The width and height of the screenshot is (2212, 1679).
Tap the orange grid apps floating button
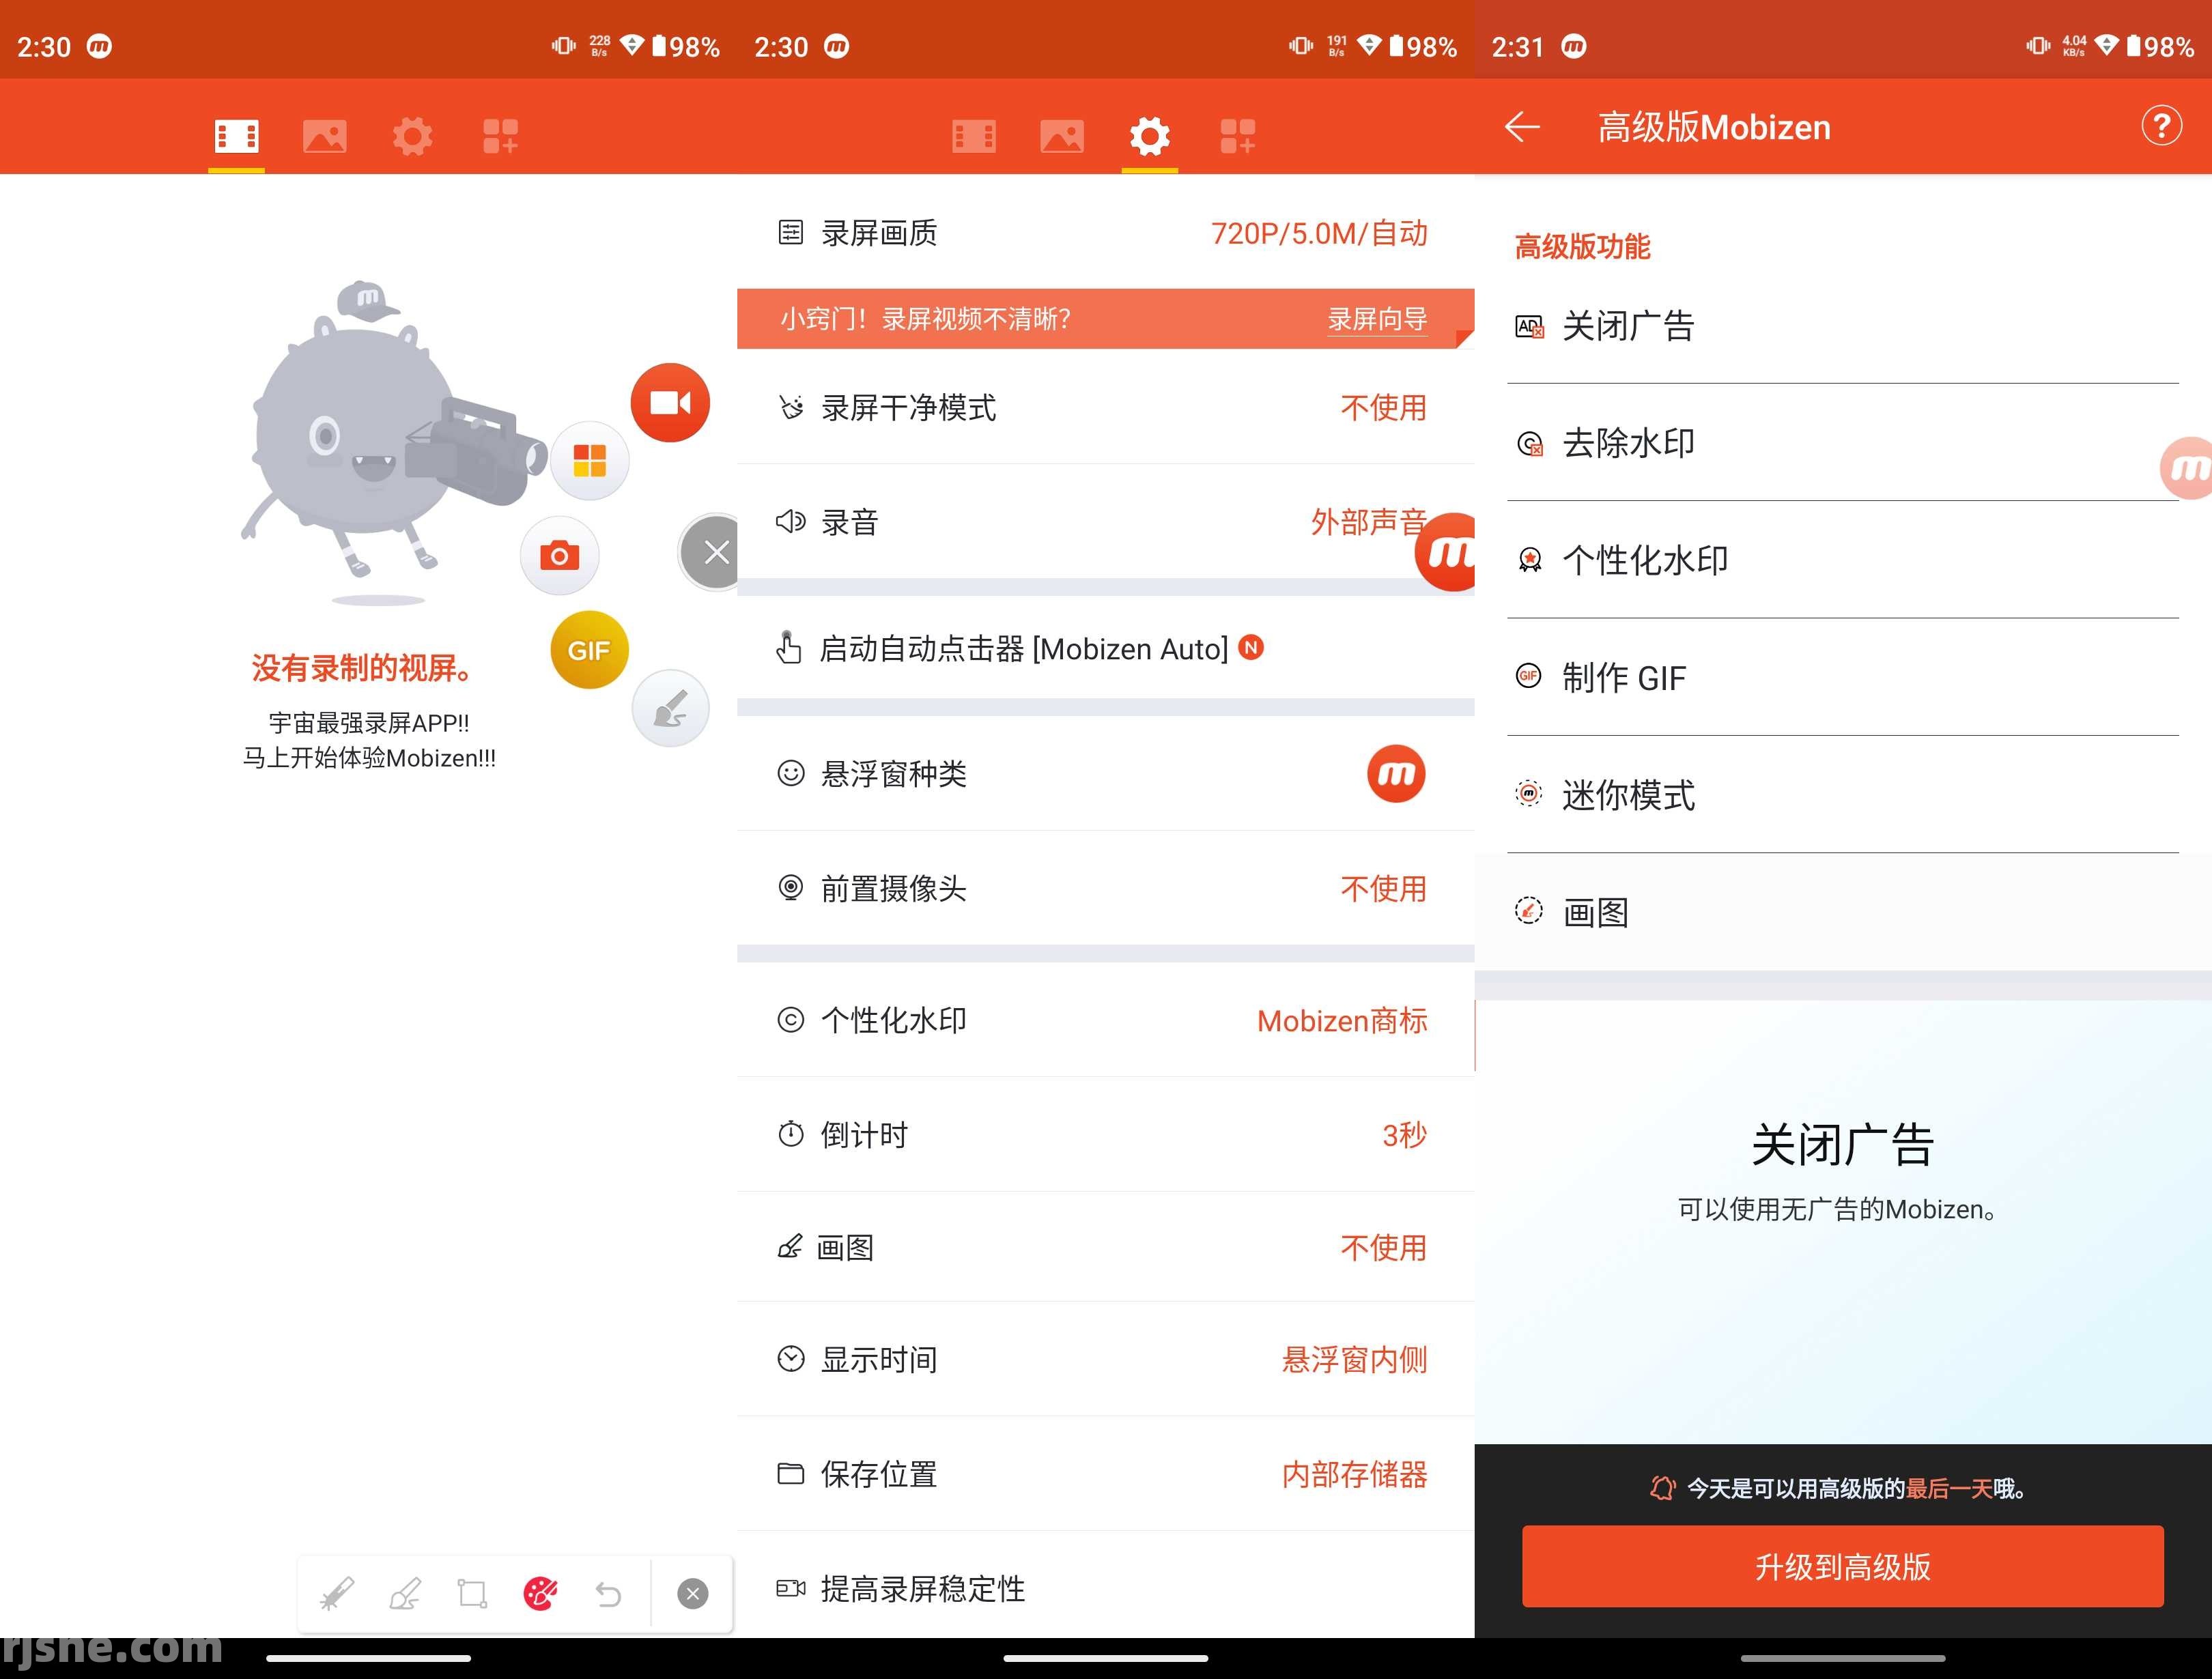click(x=589, y=460)
